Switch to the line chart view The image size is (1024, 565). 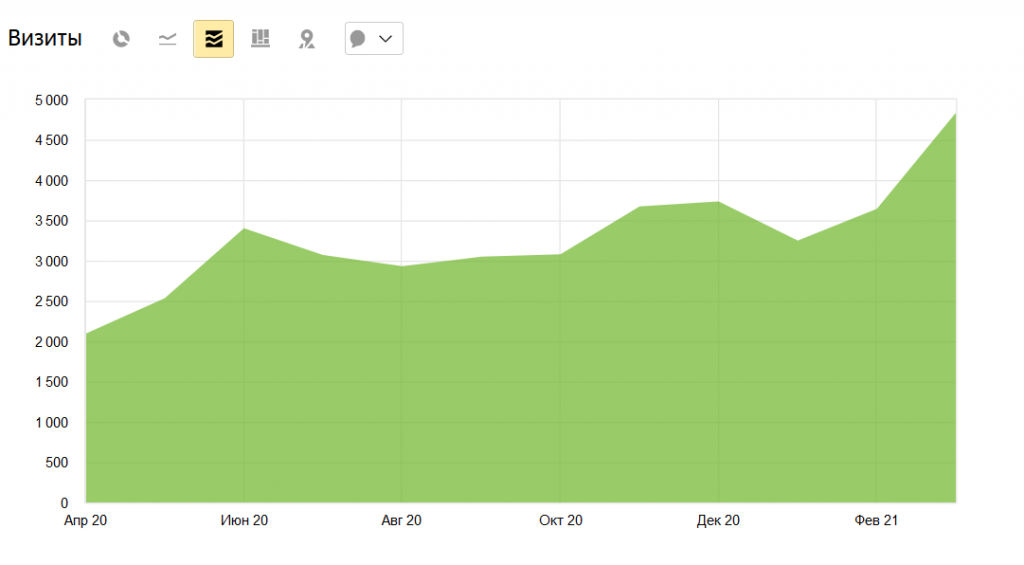pos(167,39)
